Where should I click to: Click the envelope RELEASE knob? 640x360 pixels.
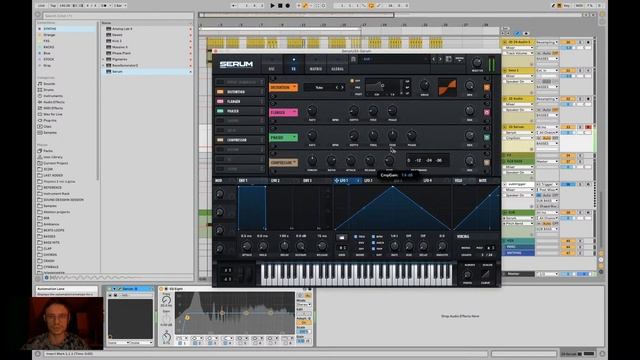[322, 246]
